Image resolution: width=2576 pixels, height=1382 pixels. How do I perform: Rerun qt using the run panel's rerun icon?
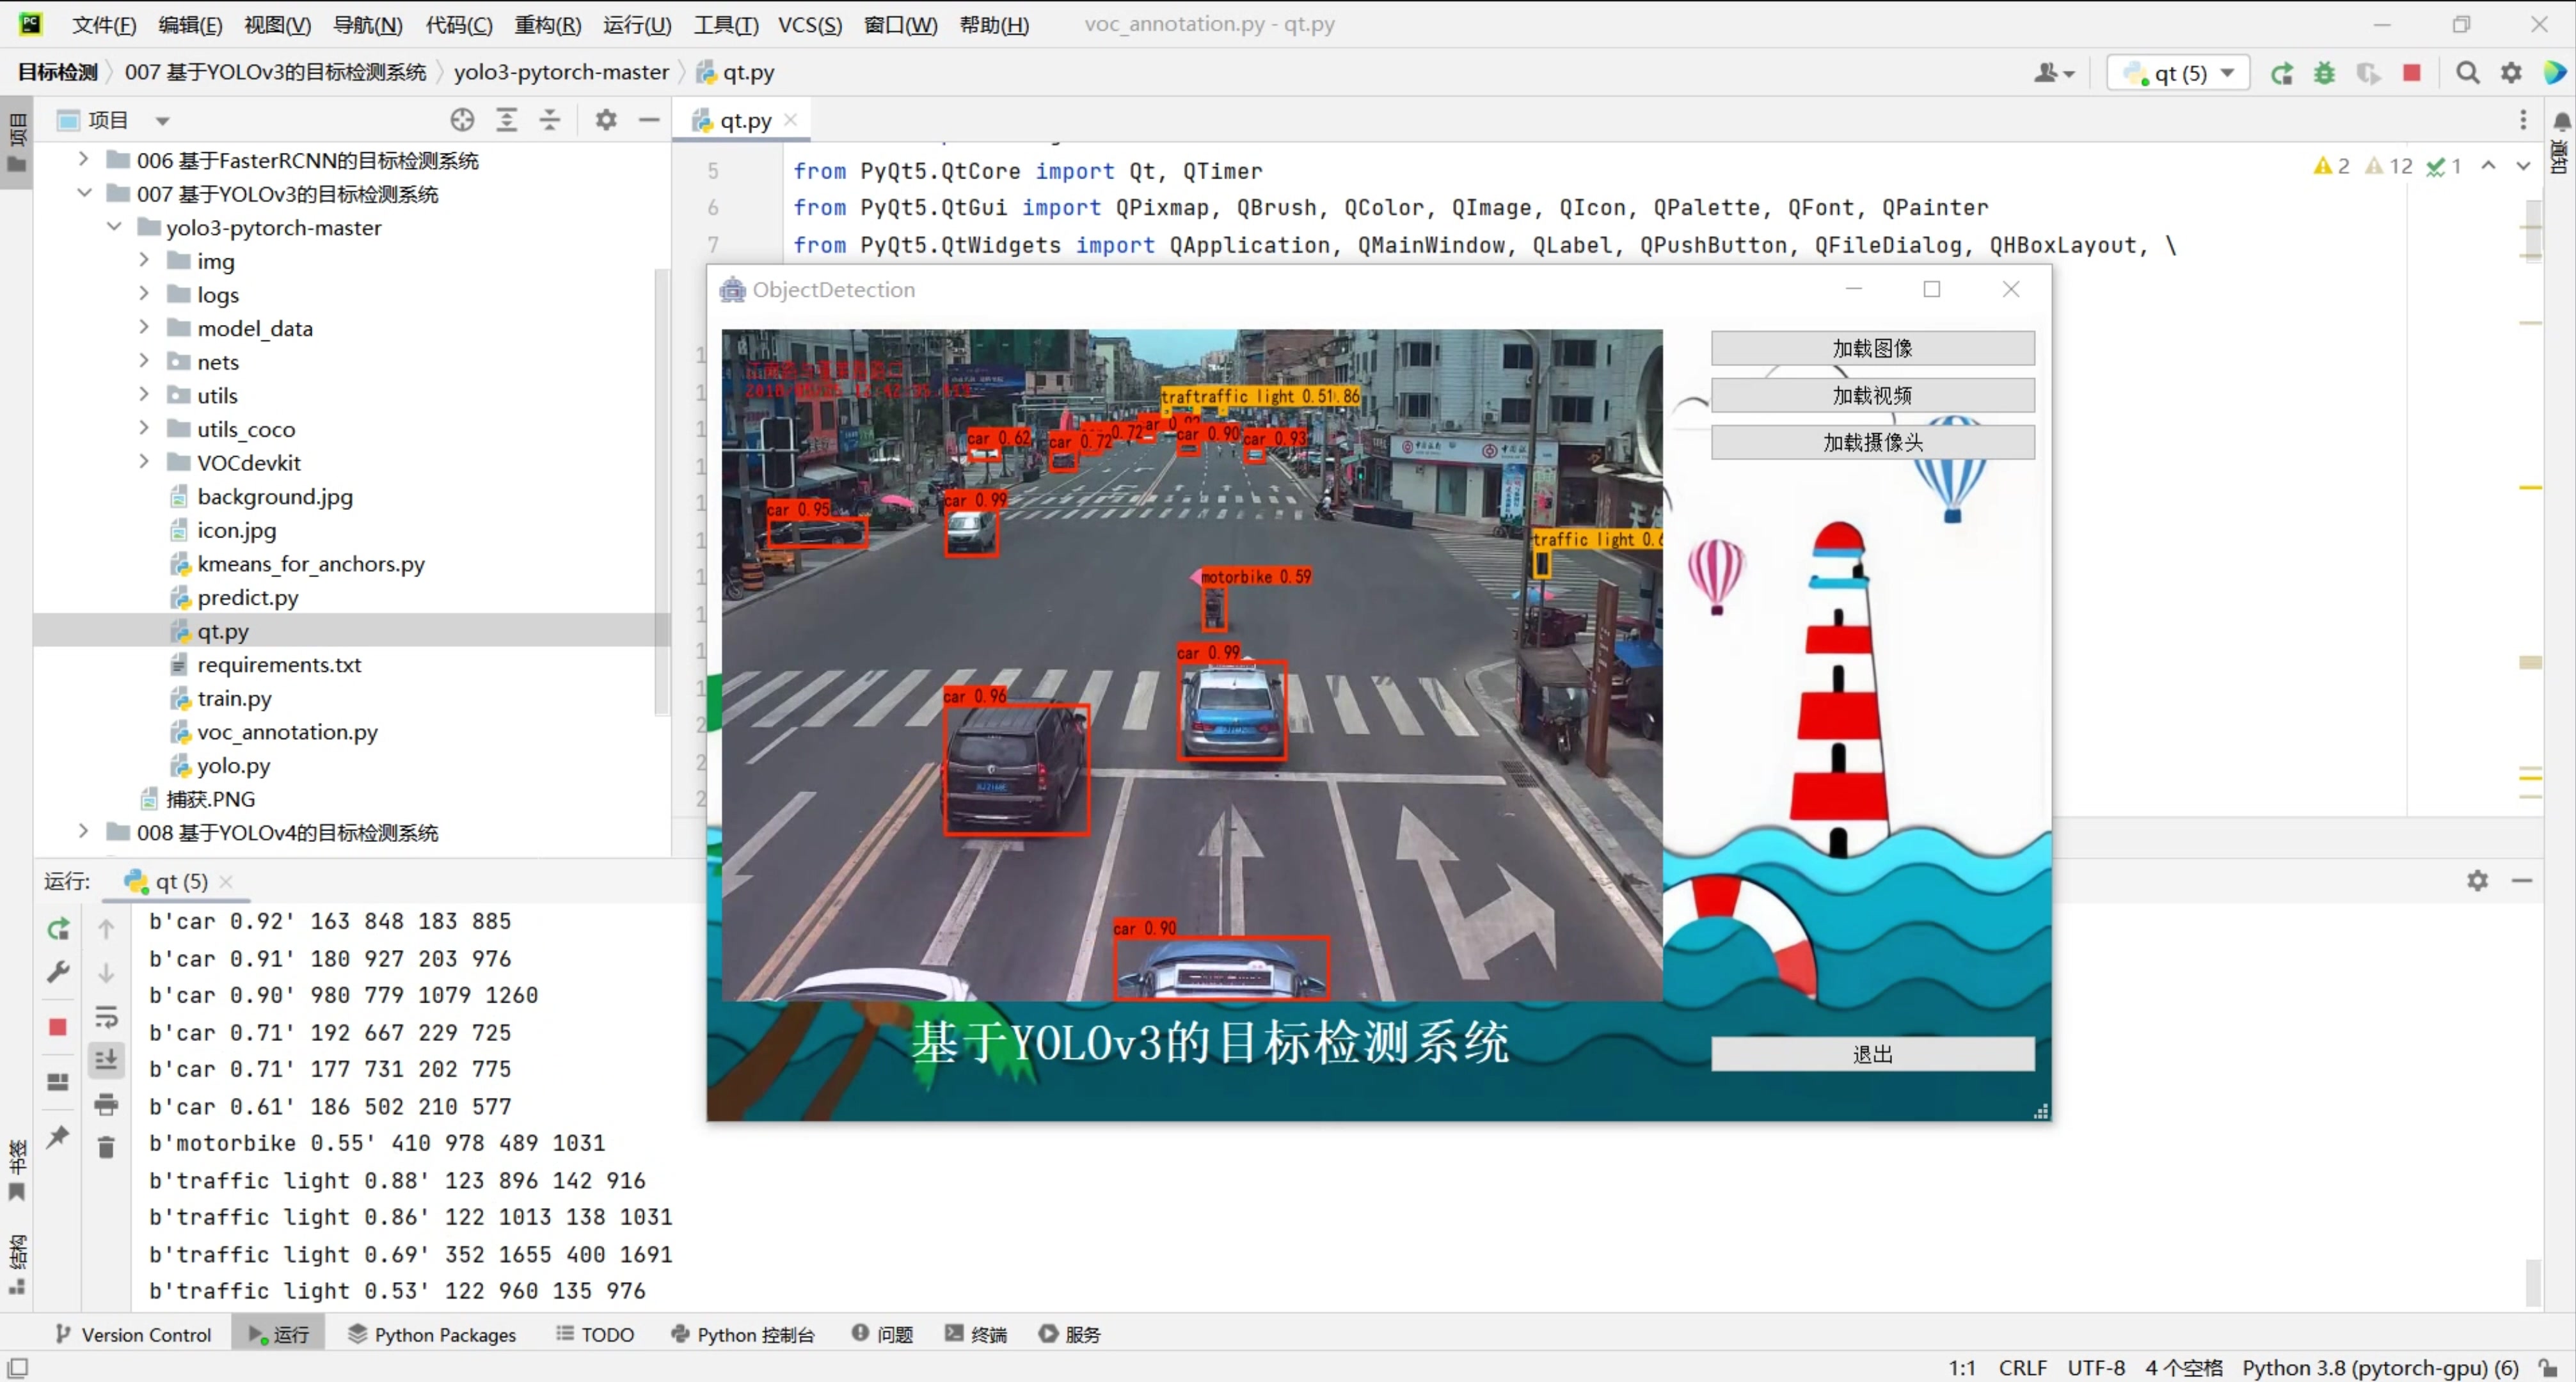tap(58, 929)
